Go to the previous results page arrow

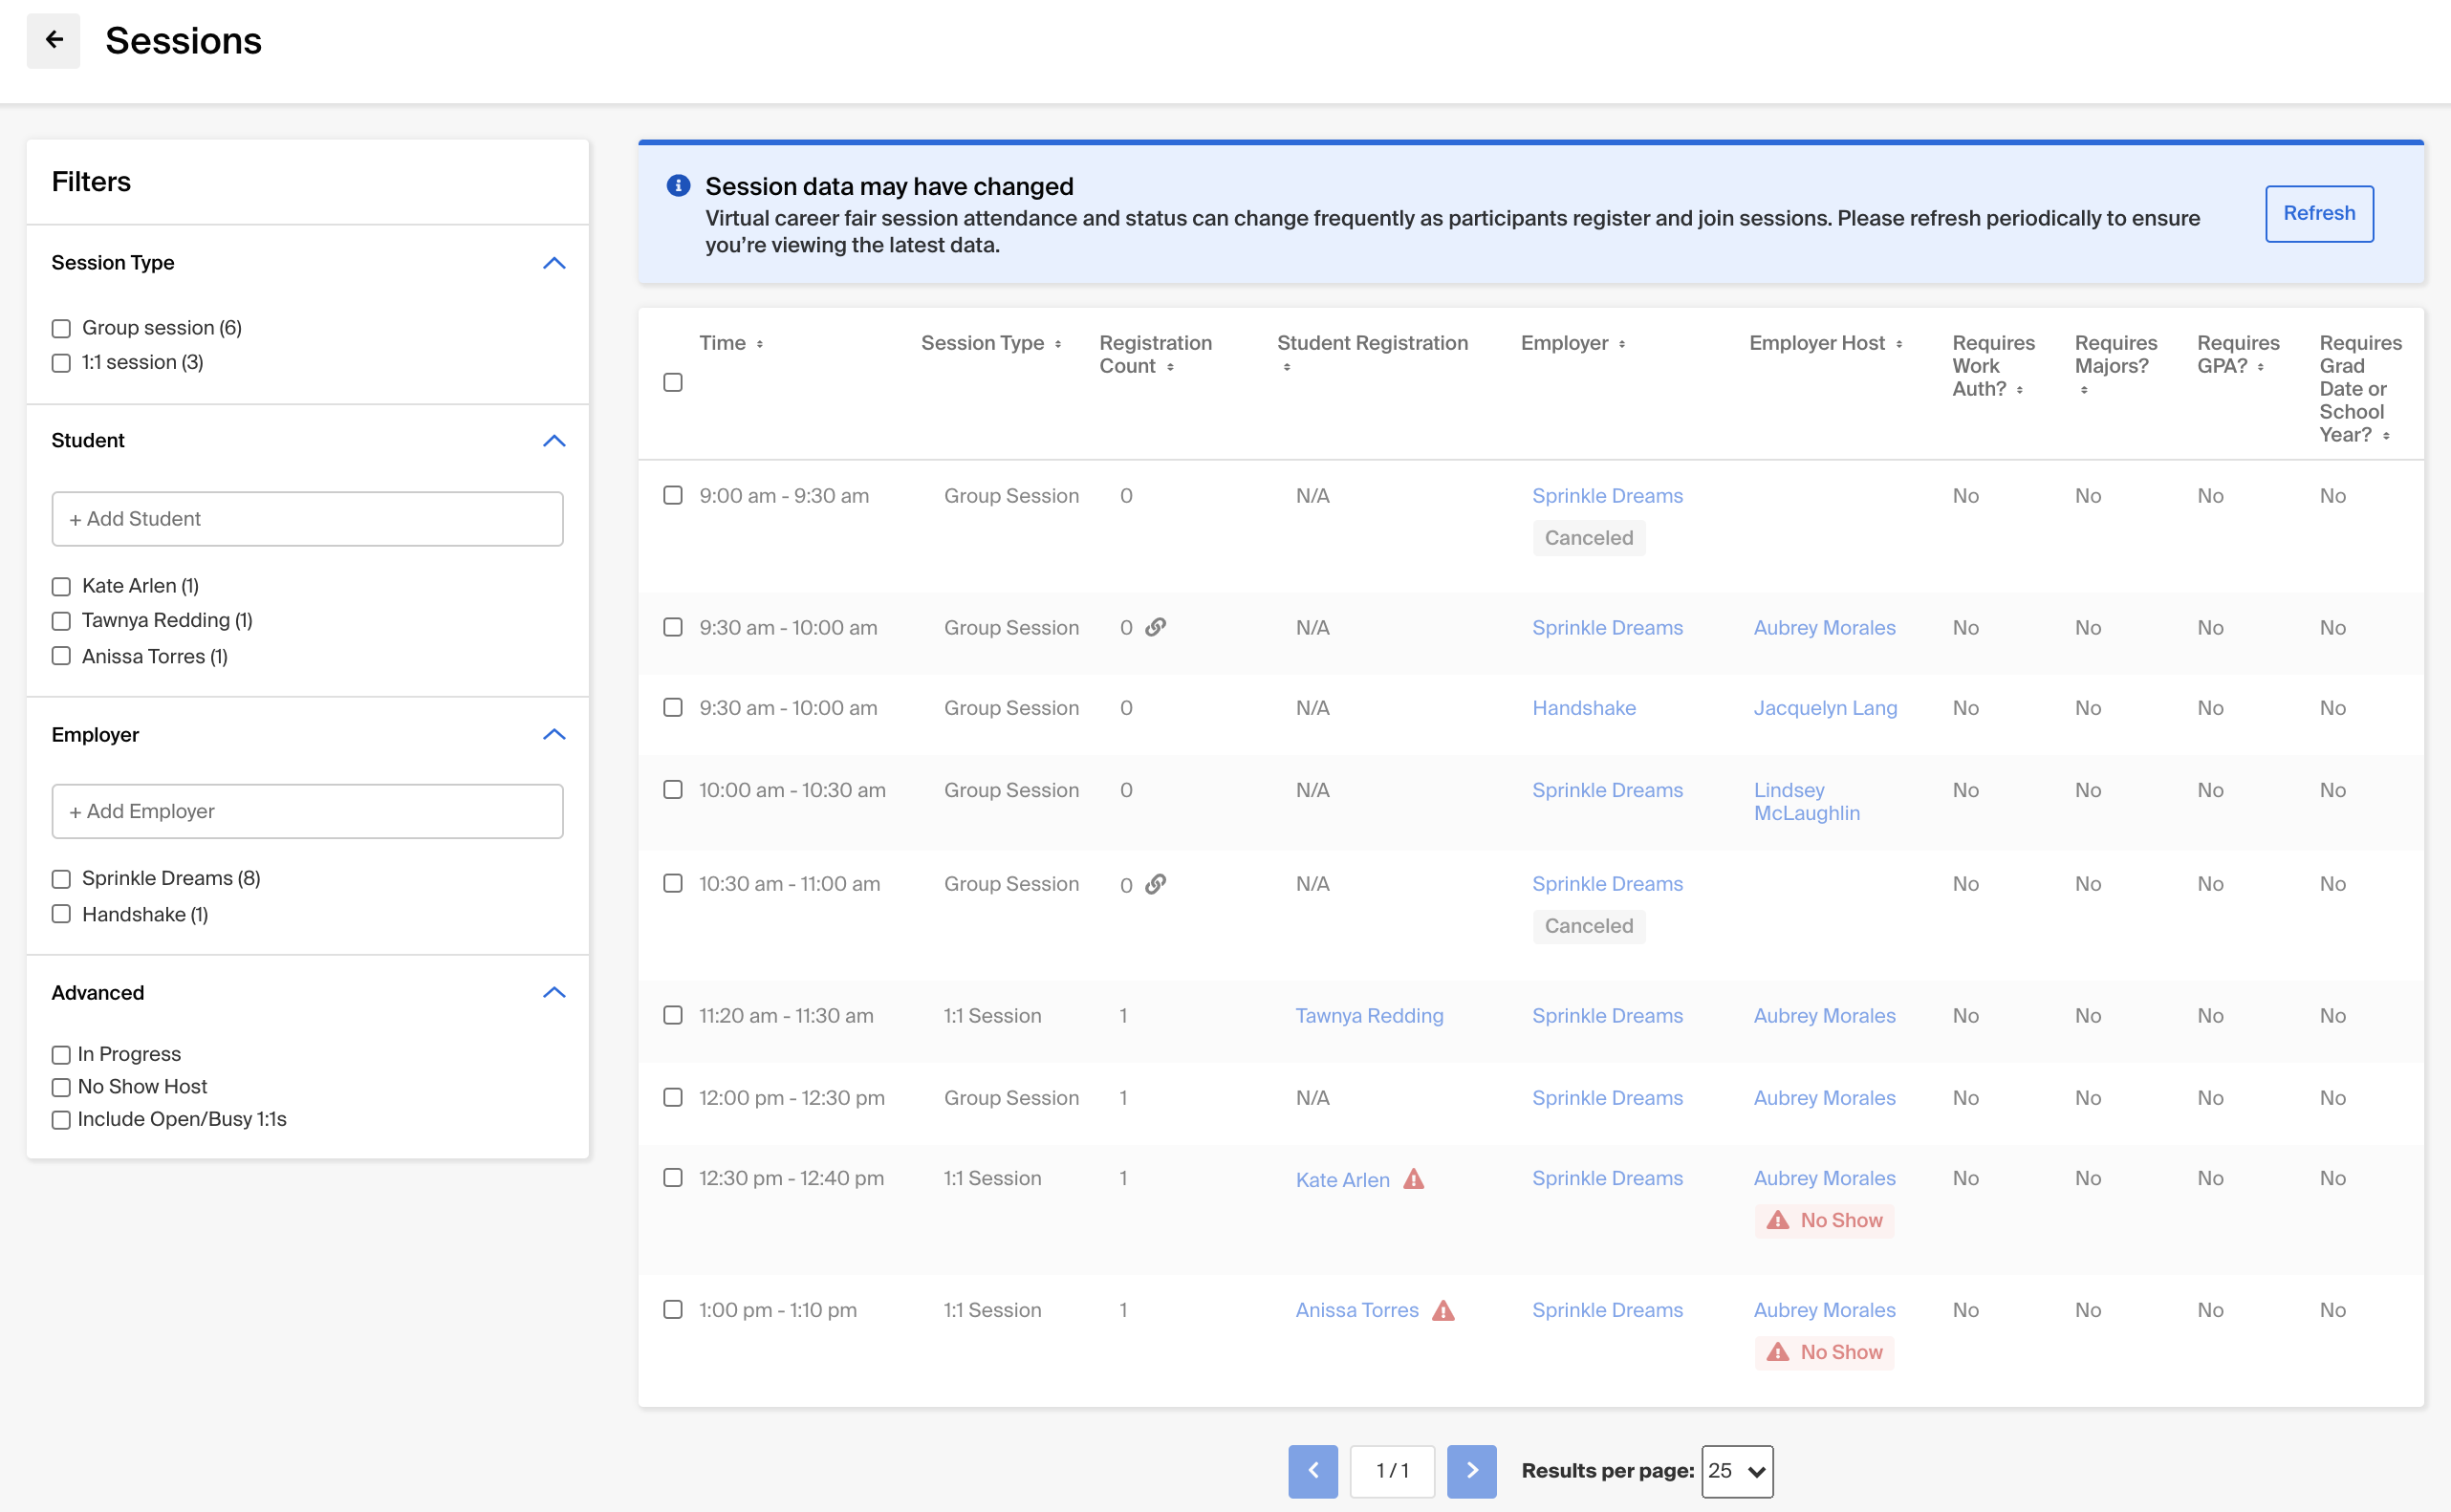coord(1313,1470)
